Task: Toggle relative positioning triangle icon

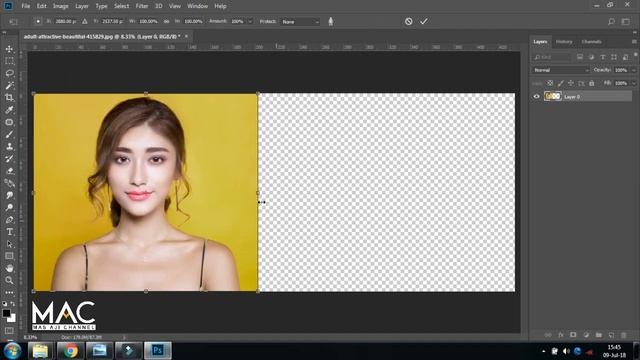Action: point(85,21)
